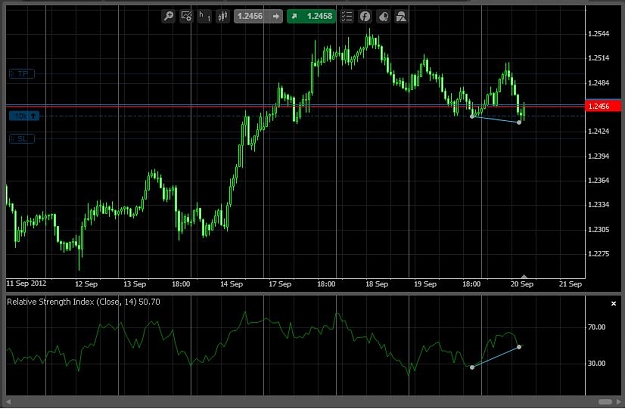The image size is (625, 409).
Task: Click the red 1.2456 price tag
Action: (x=603, y=106)
